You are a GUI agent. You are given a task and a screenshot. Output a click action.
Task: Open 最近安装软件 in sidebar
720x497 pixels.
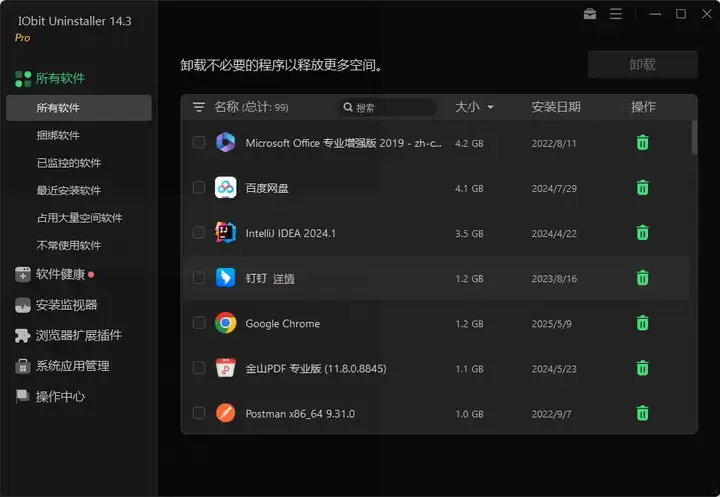pyautogui.click(x=69, y=190)
